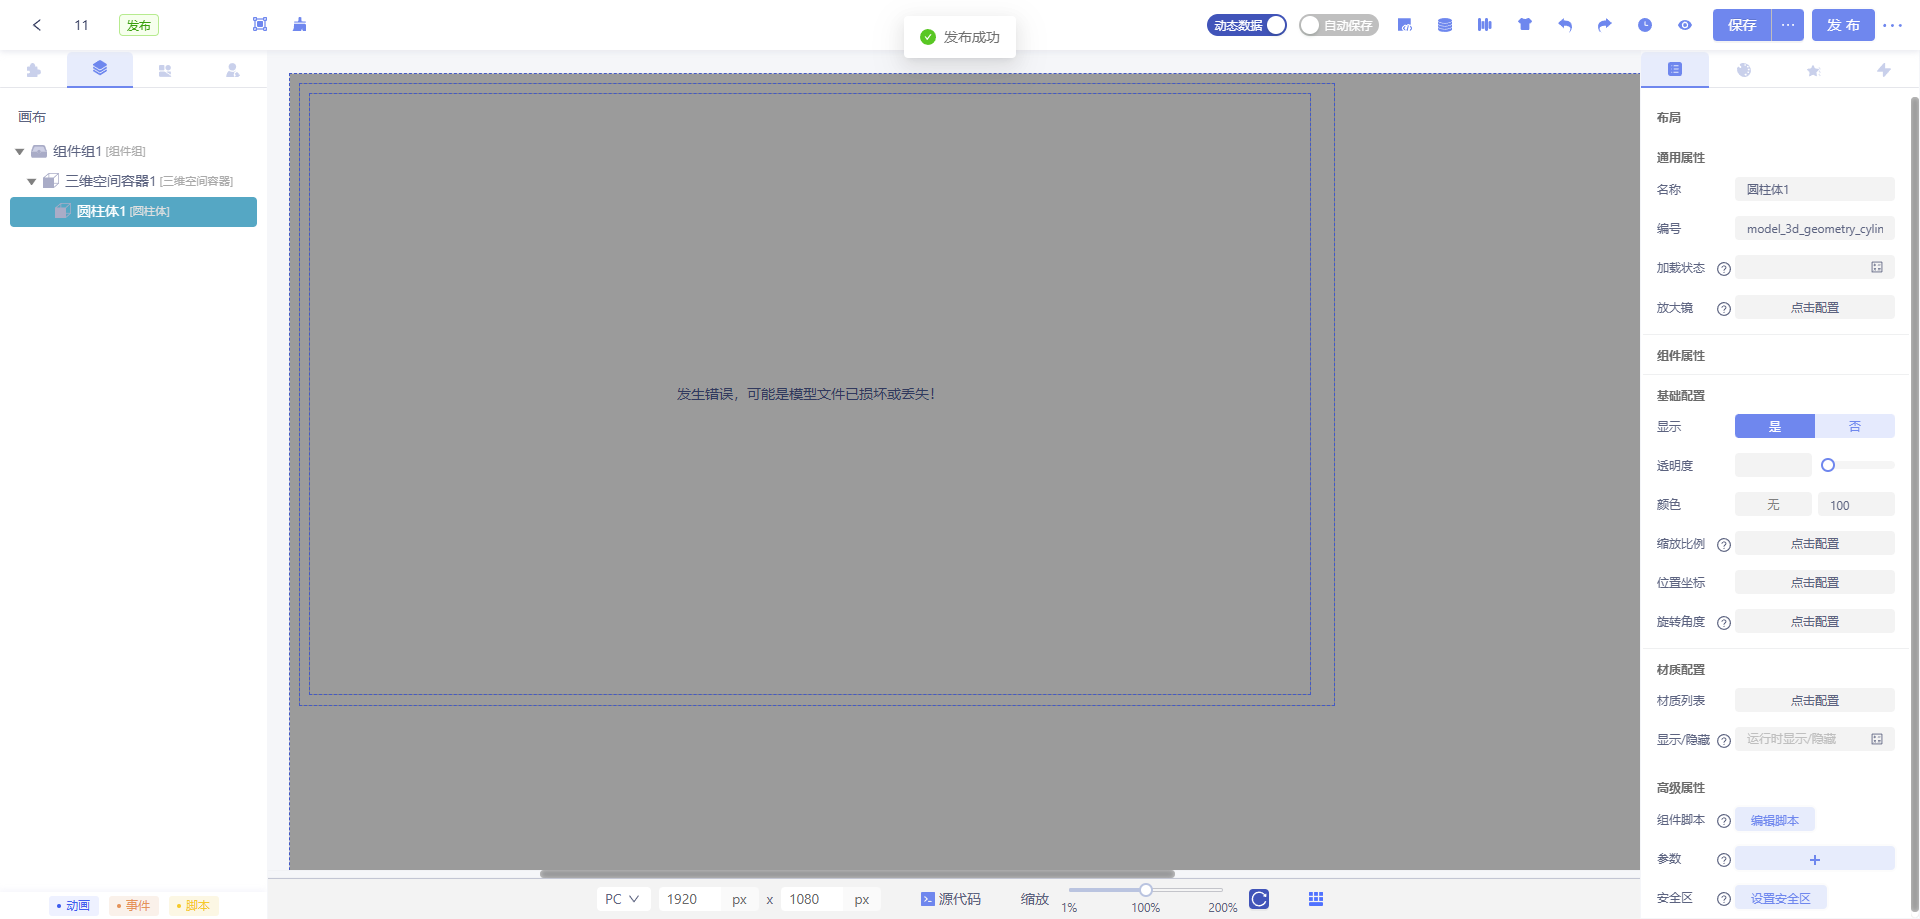Open preview with the eye icon
Screen dimensions: 1920x919
pos(1685,25)
